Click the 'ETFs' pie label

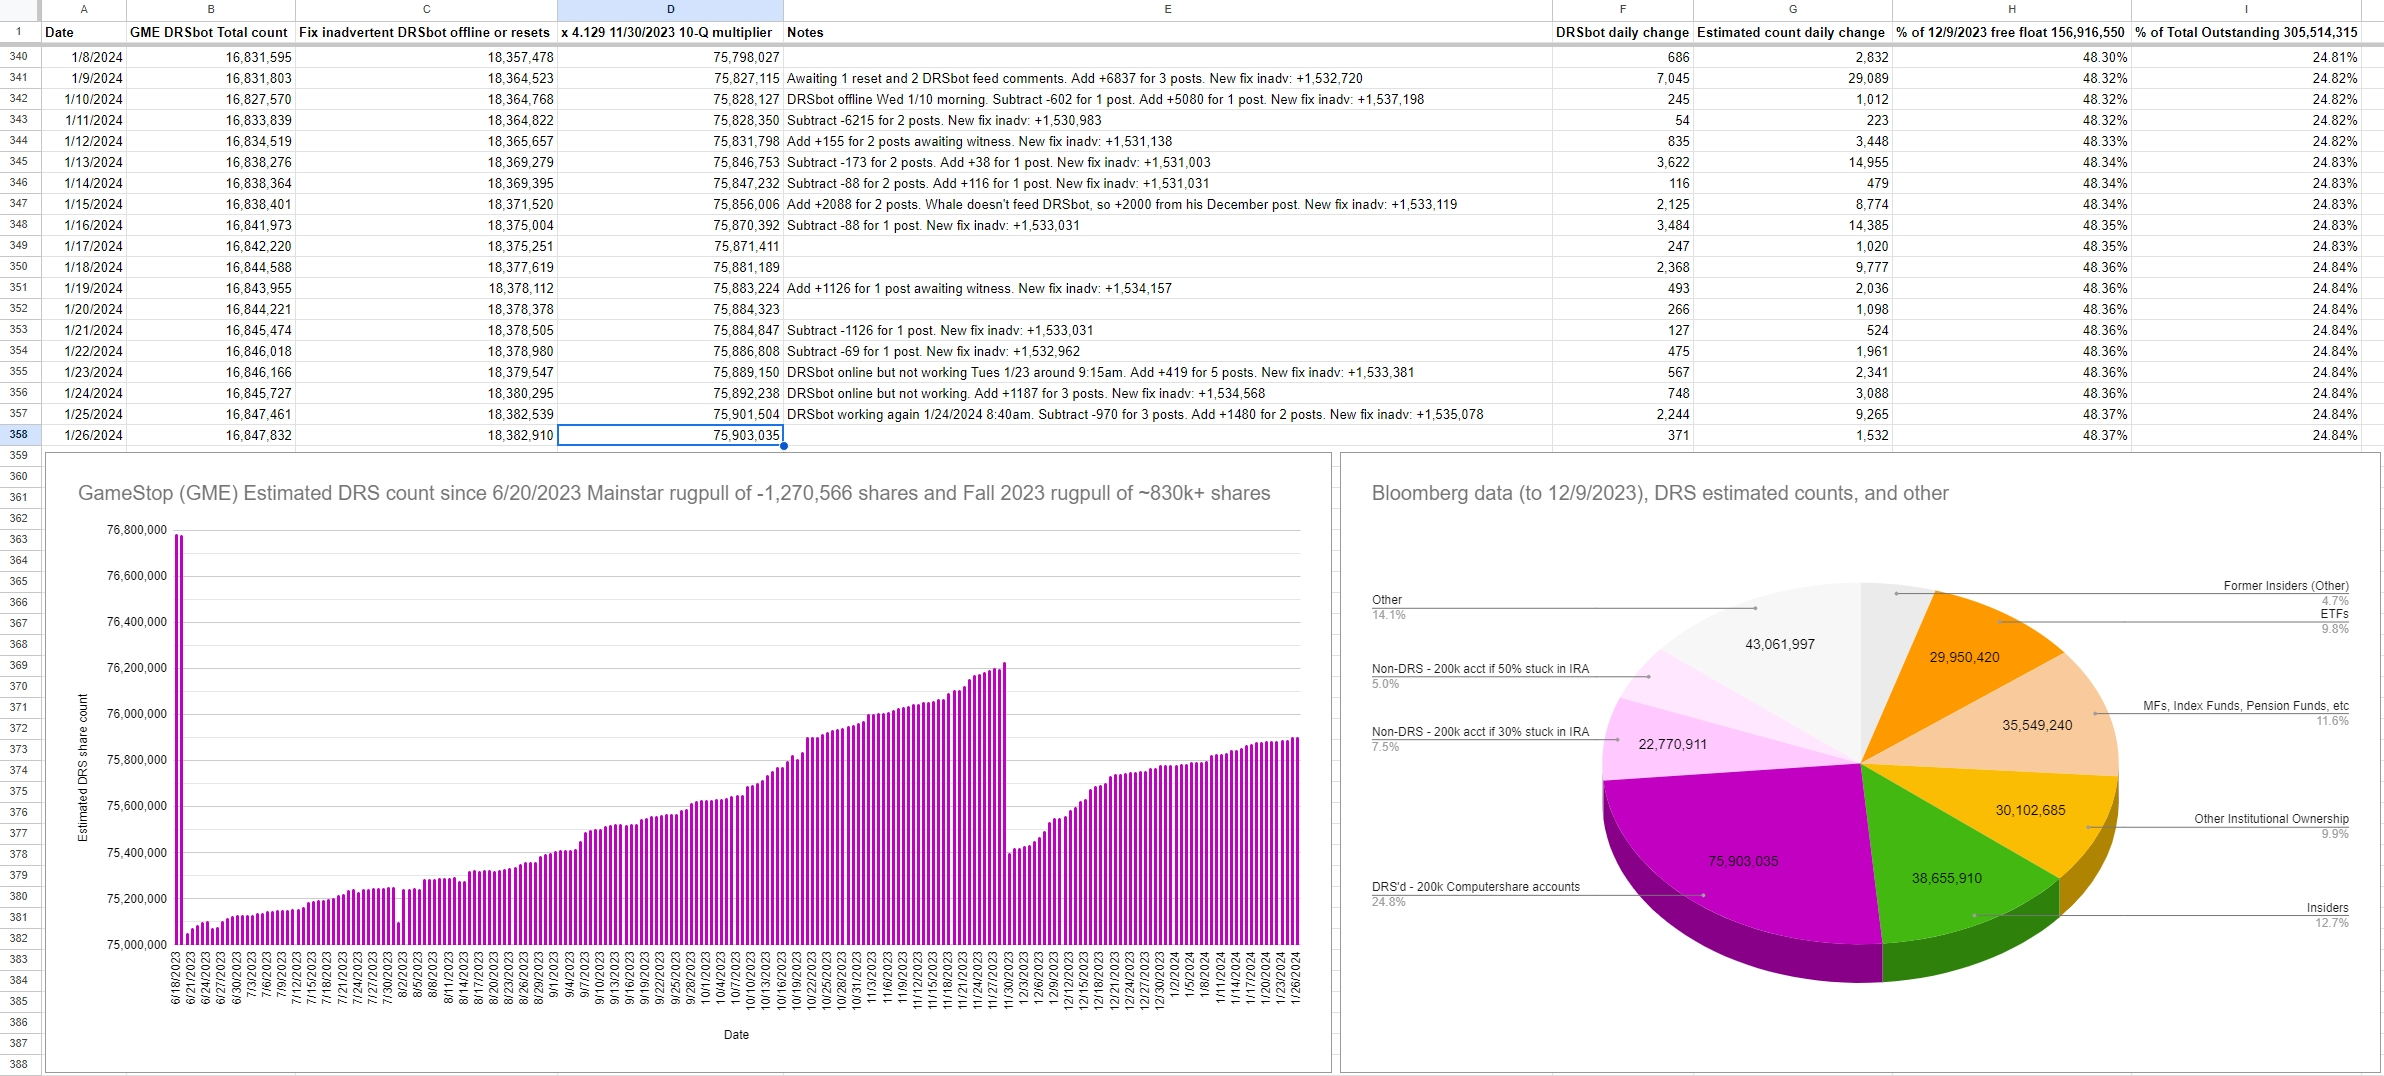pyautogui.click(x=2334, y=614)
